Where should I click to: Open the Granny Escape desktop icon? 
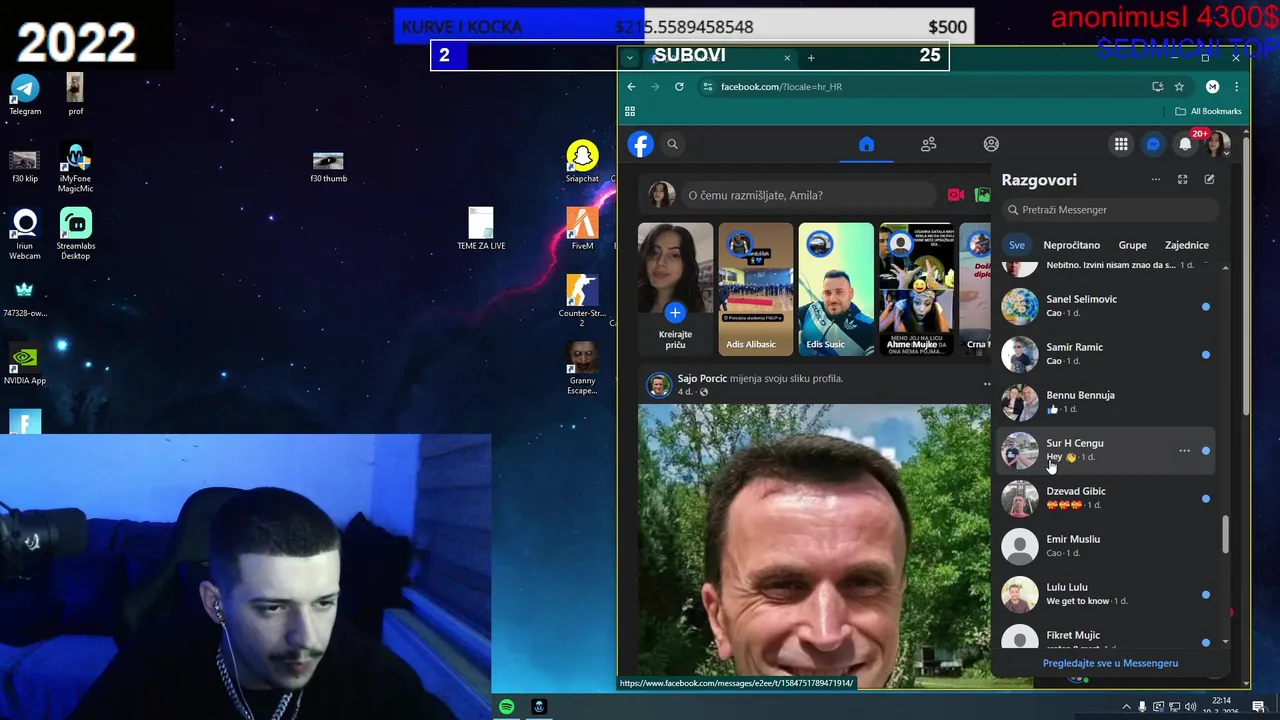point(582,368)
